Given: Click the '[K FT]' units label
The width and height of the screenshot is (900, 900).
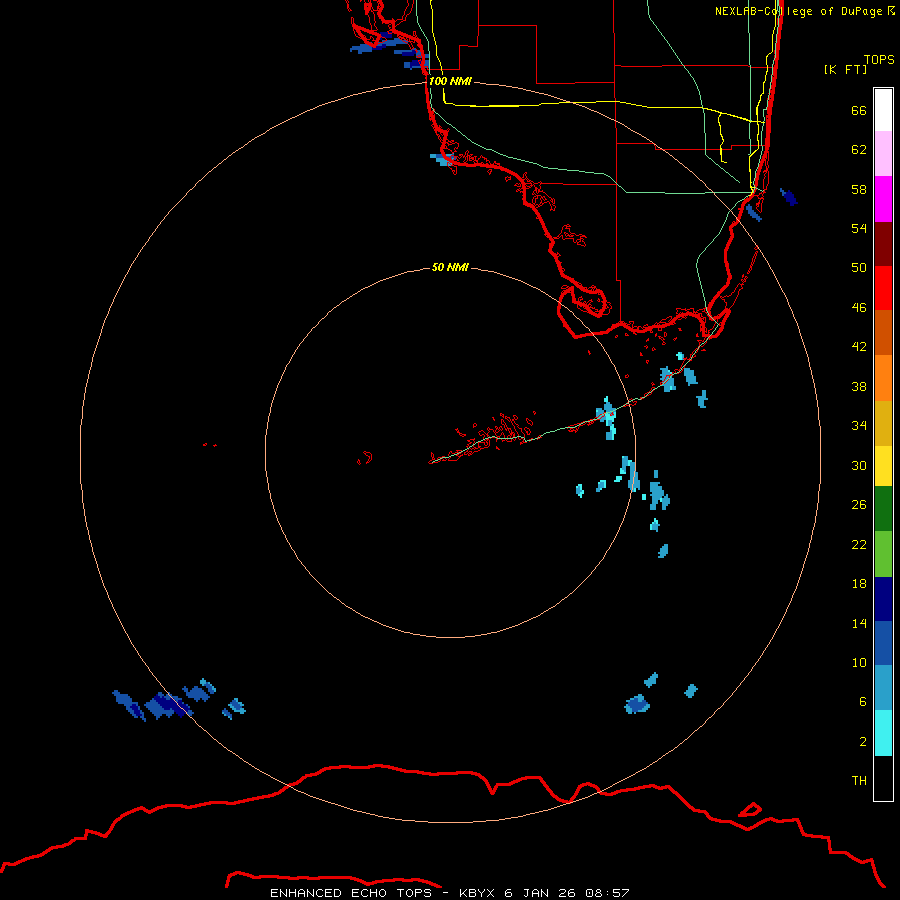Looking at the screenshot, I should tap(845, 69).
